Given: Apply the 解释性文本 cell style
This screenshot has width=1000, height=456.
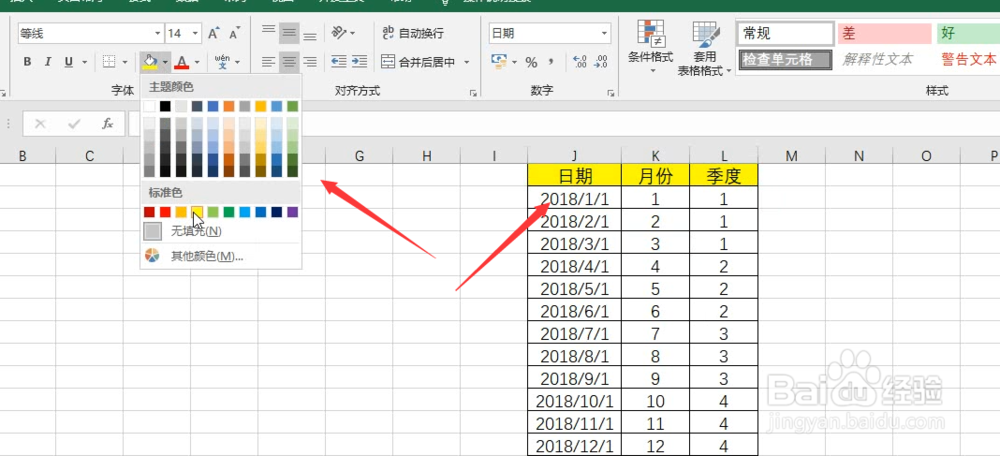Looking at the screenshot, I should click(x=885, y=60).
